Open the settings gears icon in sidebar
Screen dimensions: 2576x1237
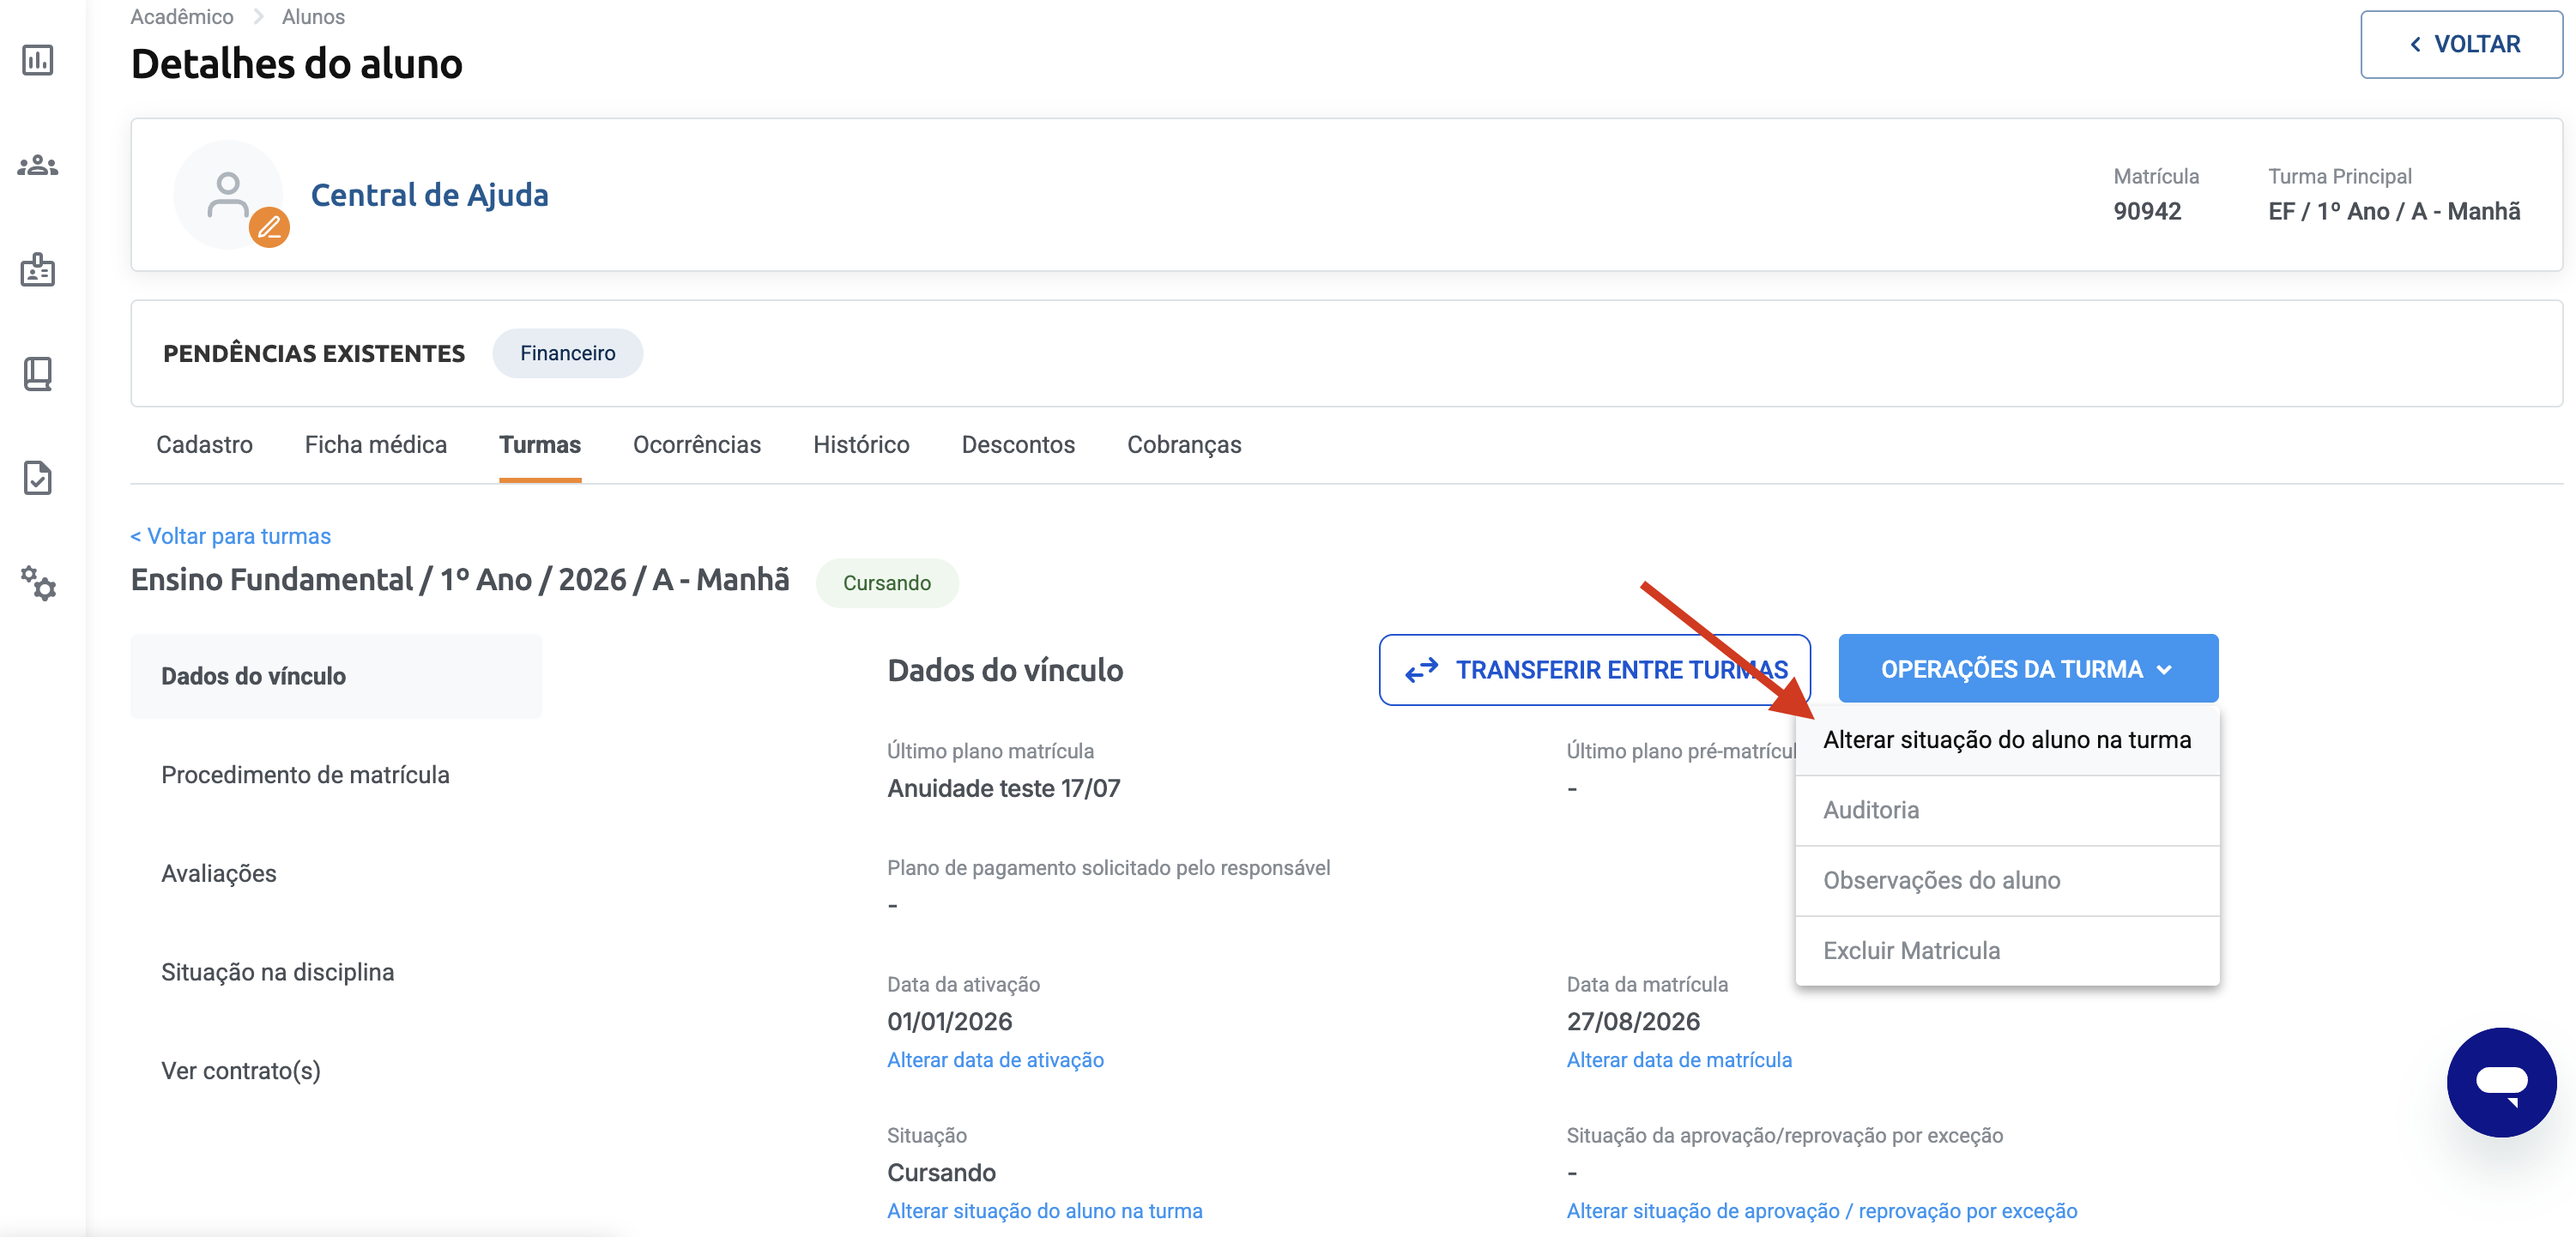point(38,583)
